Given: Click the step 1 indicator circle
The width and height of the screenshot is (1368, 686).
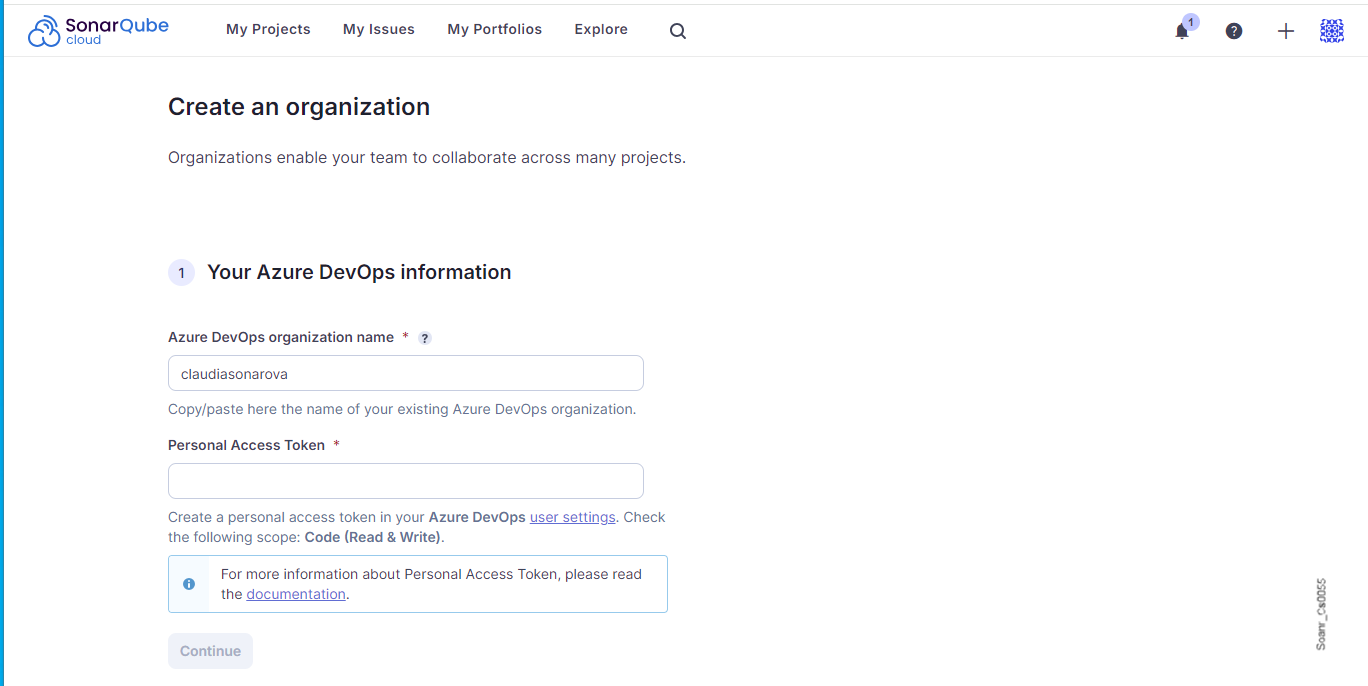Looking at the screenshot, I should (x=181, y=272).
